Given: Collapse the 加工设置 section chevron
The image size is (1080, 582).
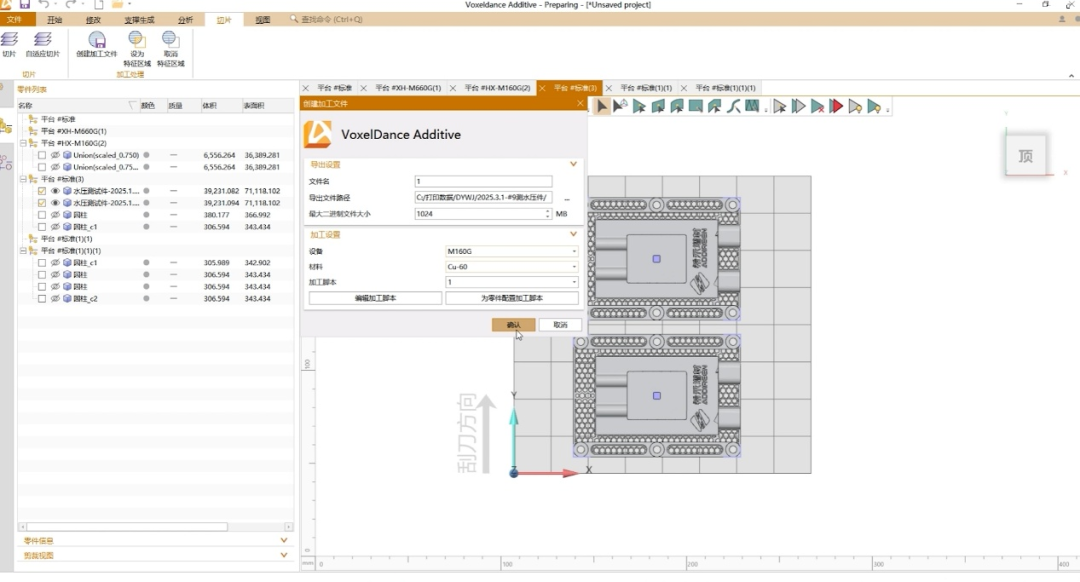Looking at the screenshot, I should point(573,235).
